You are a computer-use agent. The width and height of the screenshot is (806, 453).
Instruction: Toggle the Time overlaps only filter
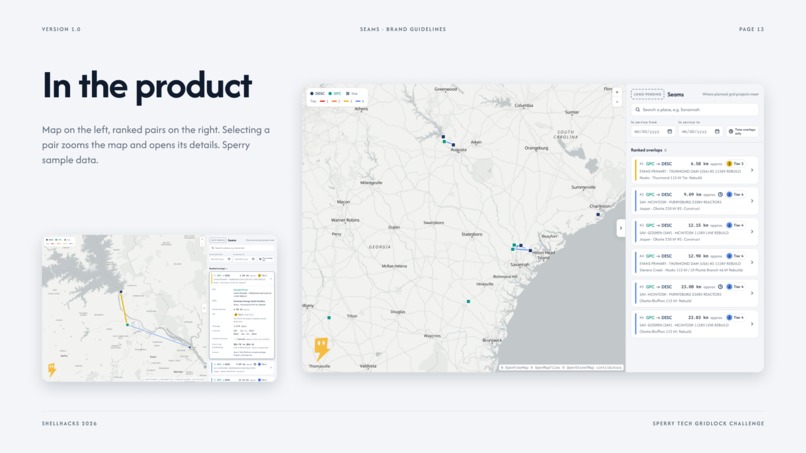click(x=742, y=132)
